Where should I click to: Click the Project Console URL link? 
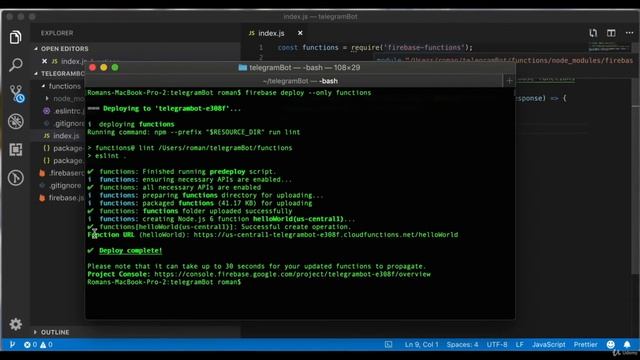point(292,274)
